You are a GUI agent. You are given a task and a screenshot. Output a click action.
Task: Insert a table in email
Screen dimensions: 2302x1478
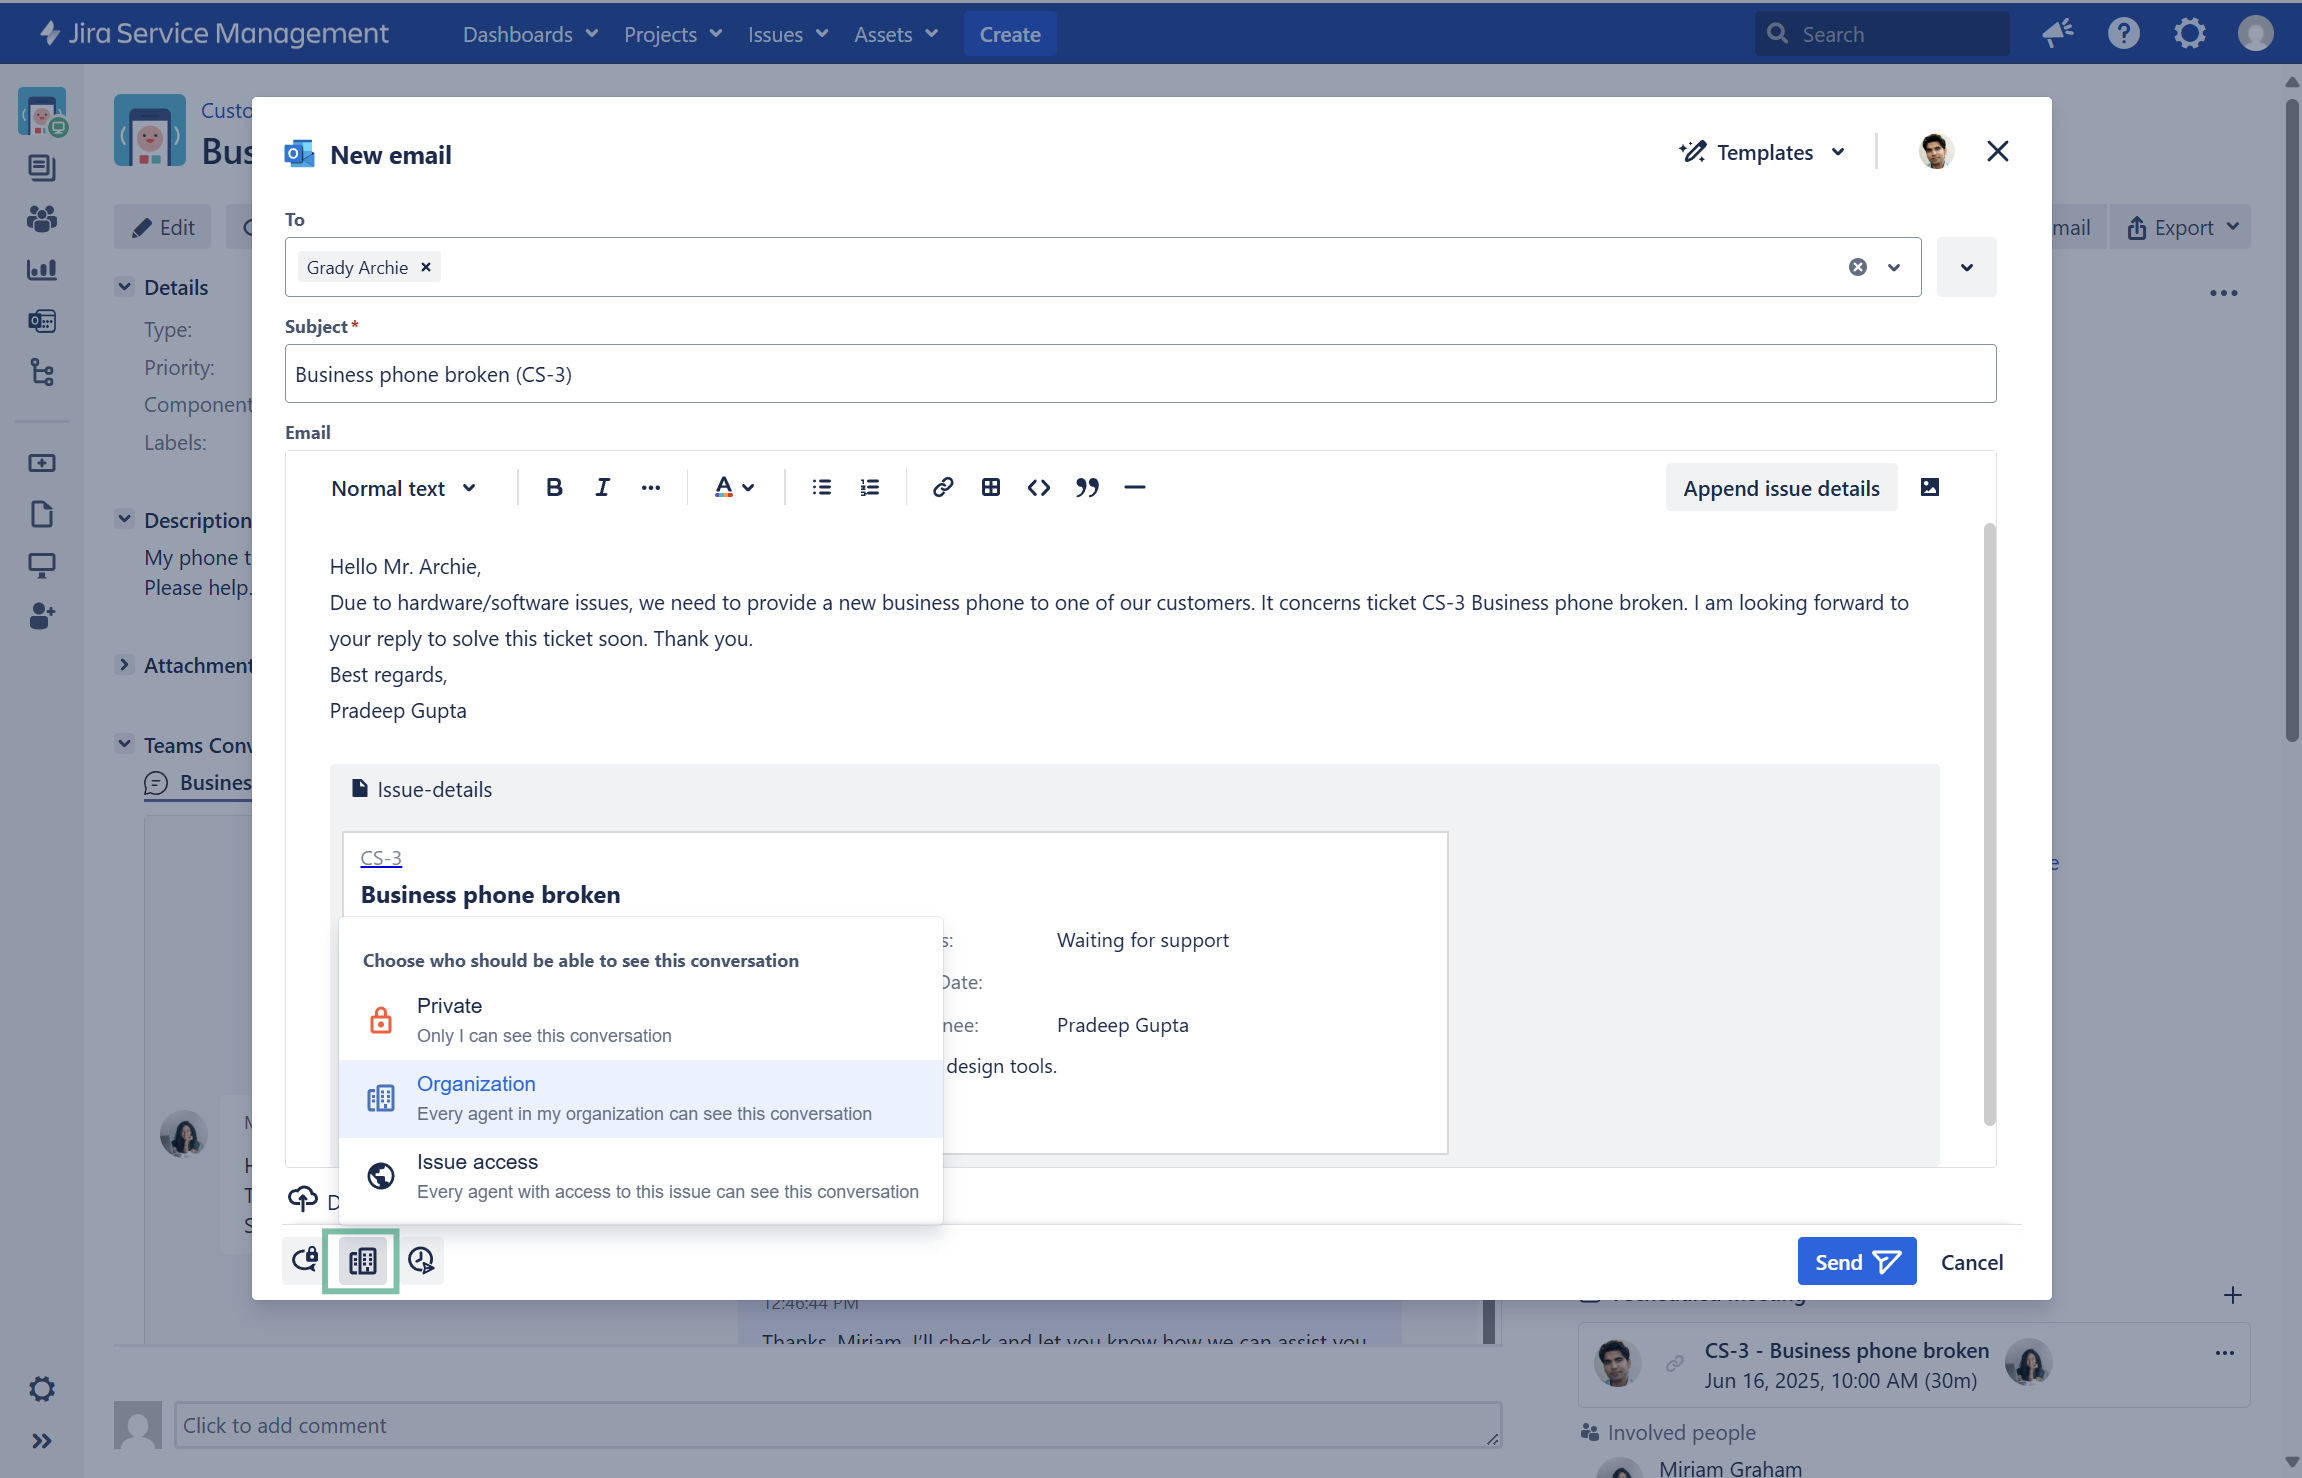(x=990, y=487)
